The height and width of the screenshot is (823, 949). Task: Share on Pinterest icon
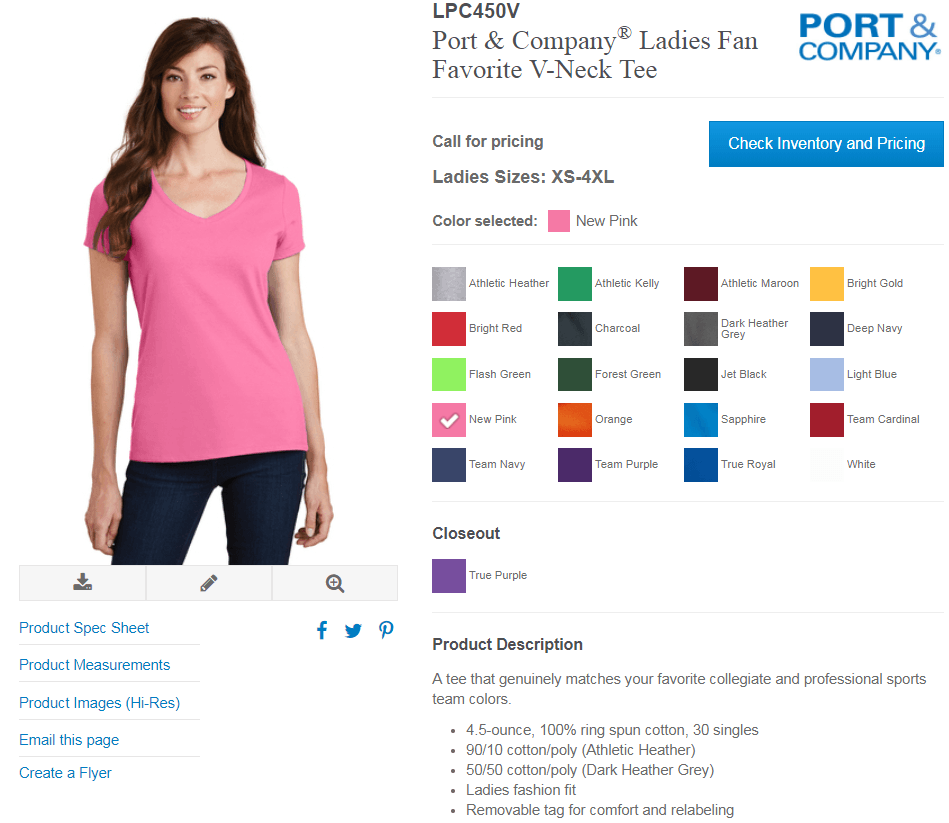coord(386,630)
